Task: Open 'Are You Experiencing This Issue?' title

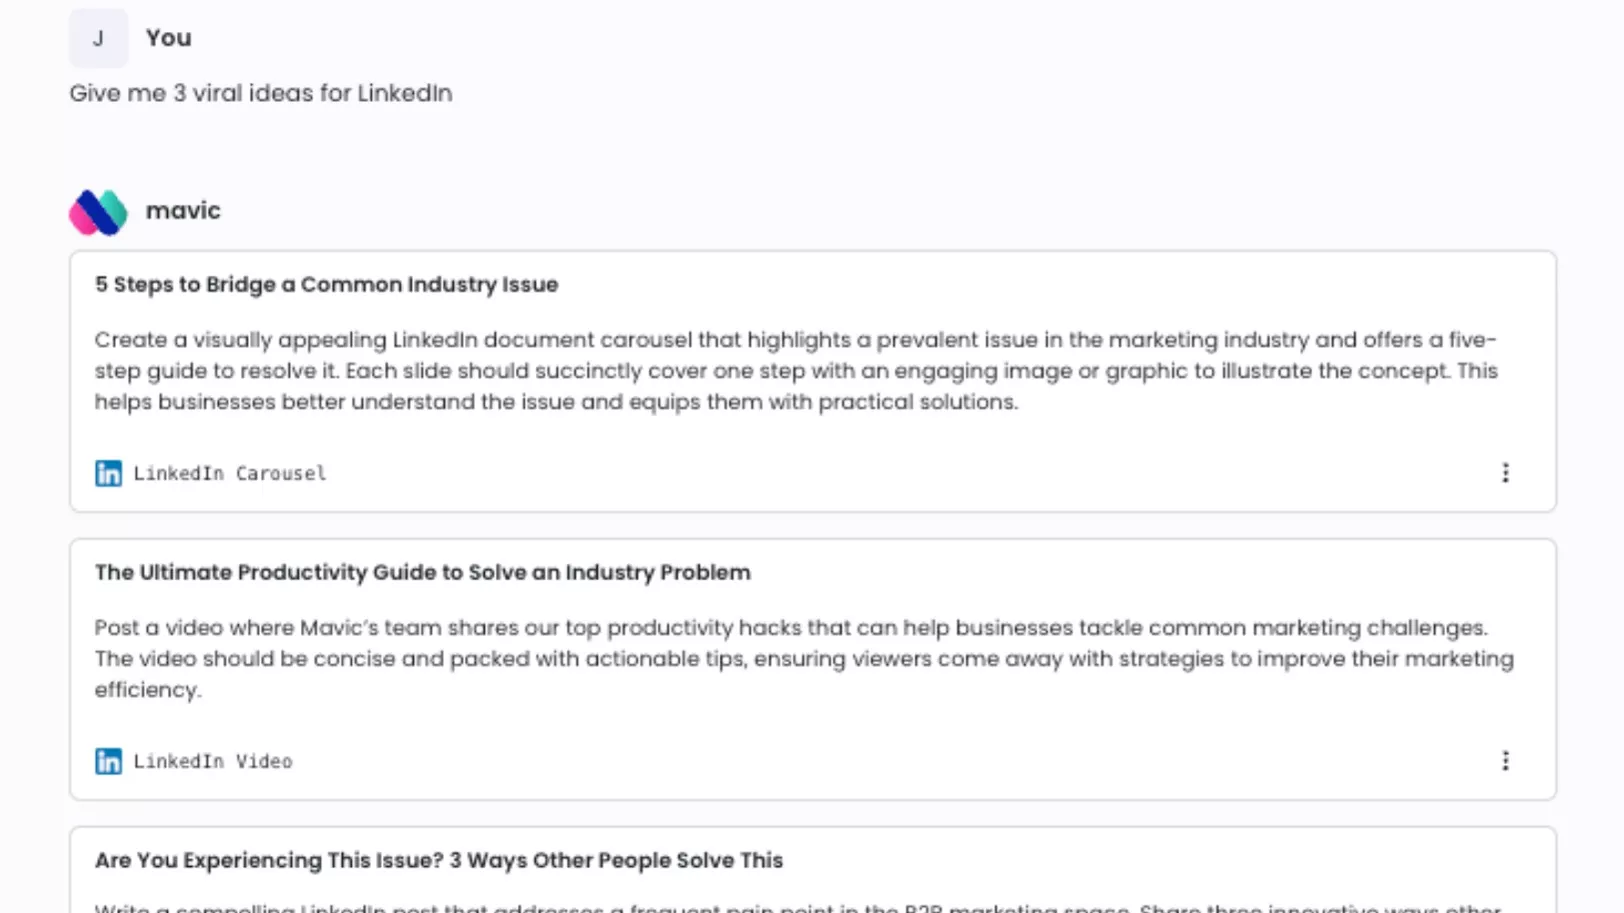Action: click(x=438, y=861)
